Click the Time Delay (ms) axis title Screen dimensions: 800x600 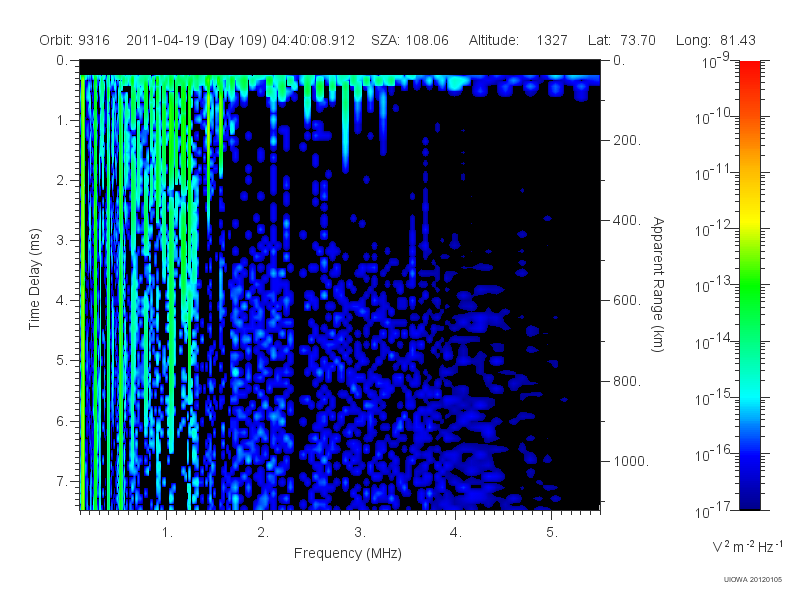(x=34, y=279)
